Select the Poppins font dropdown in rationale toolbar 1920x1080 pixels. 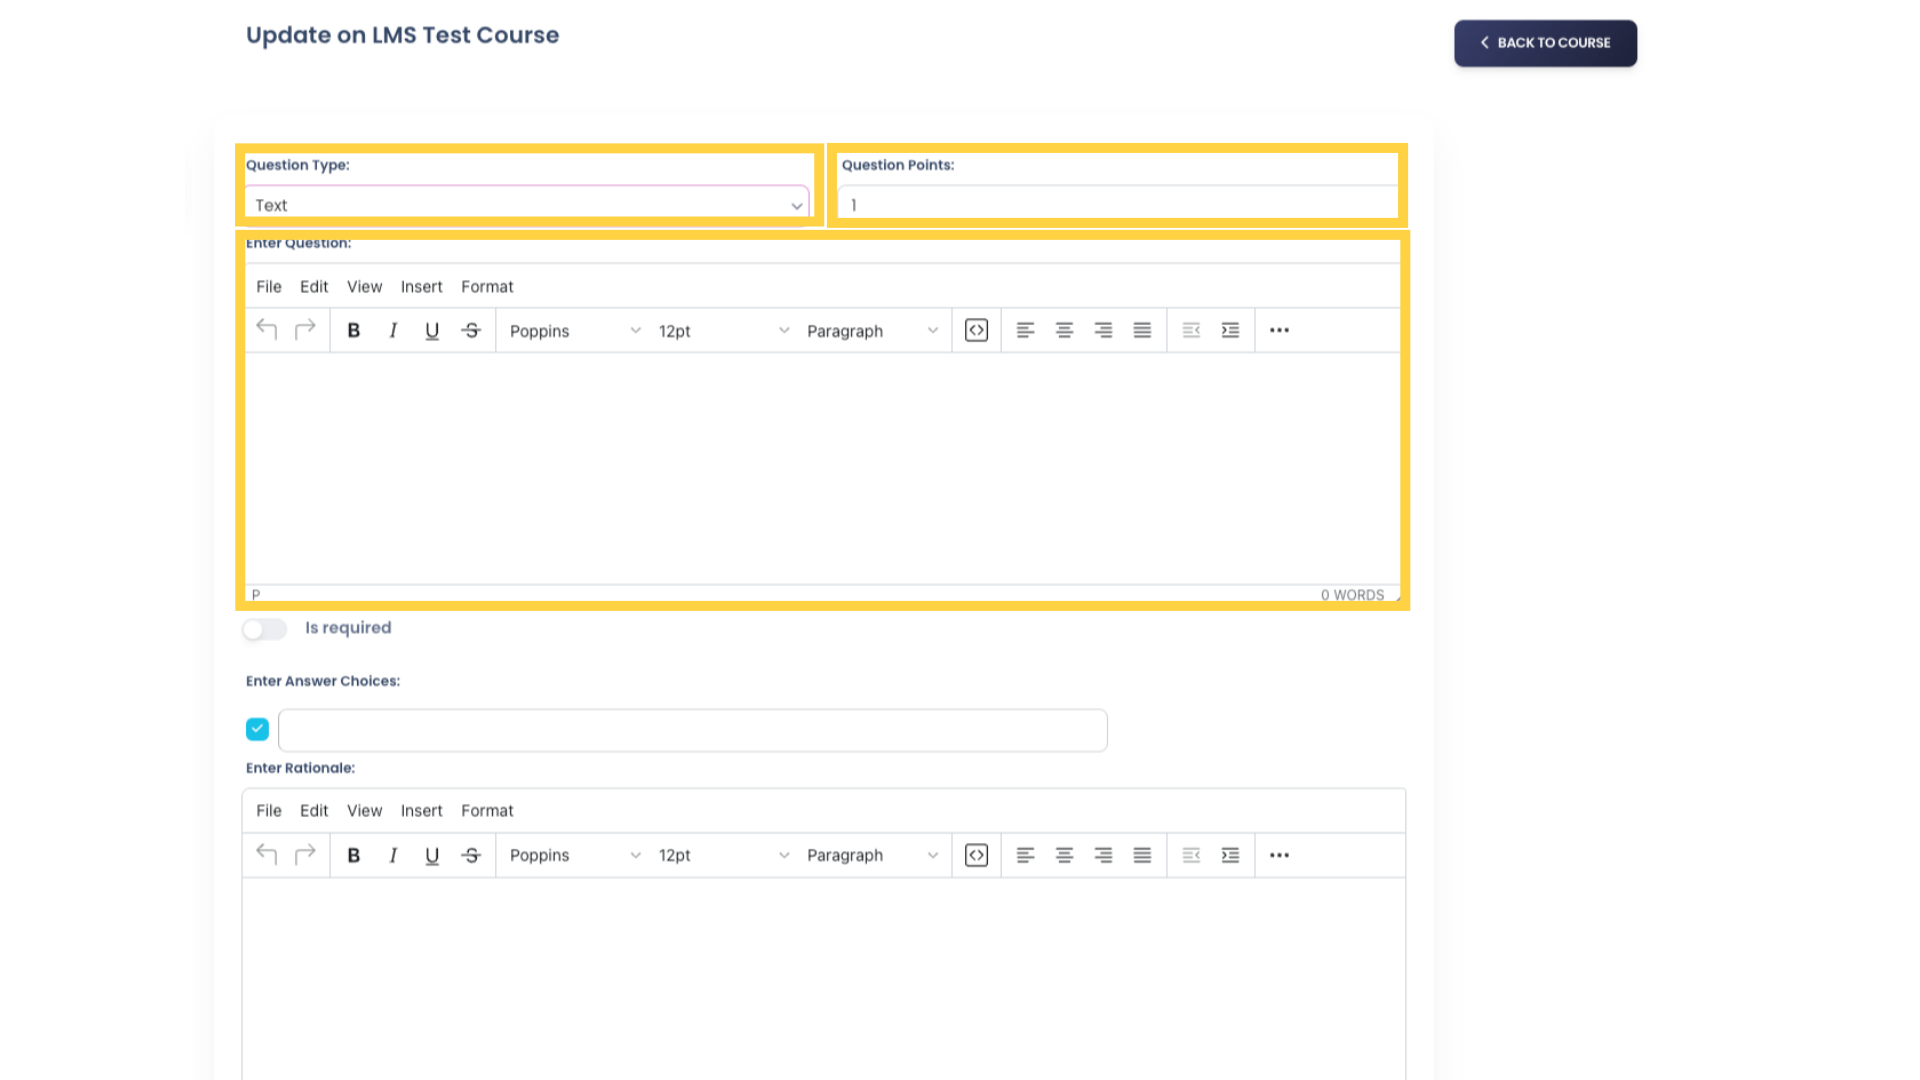click(572, 855)
